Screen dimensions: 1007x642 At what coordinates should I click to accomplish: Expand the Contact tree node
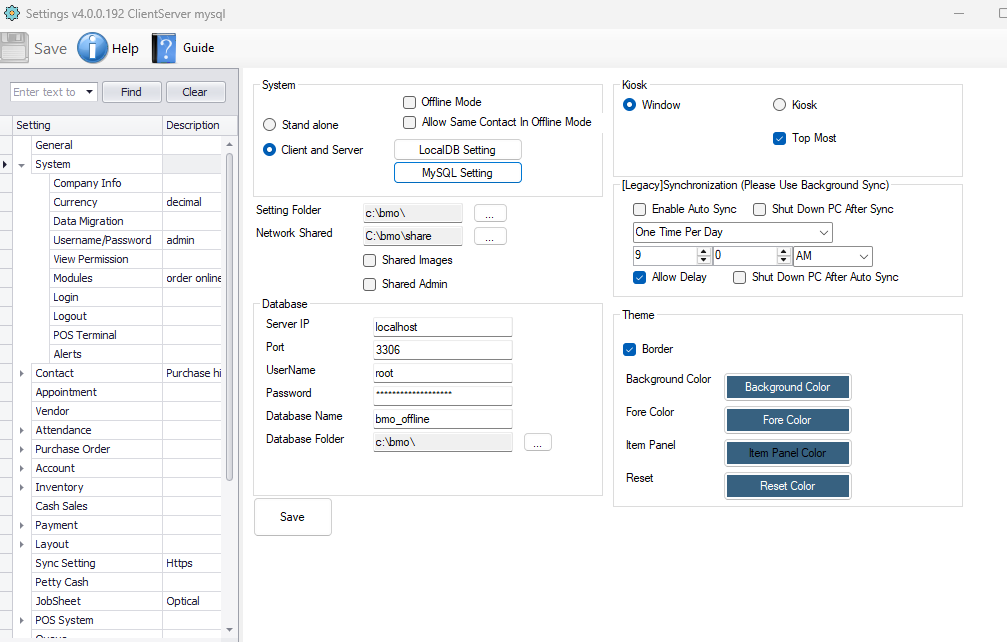point(21,373)
